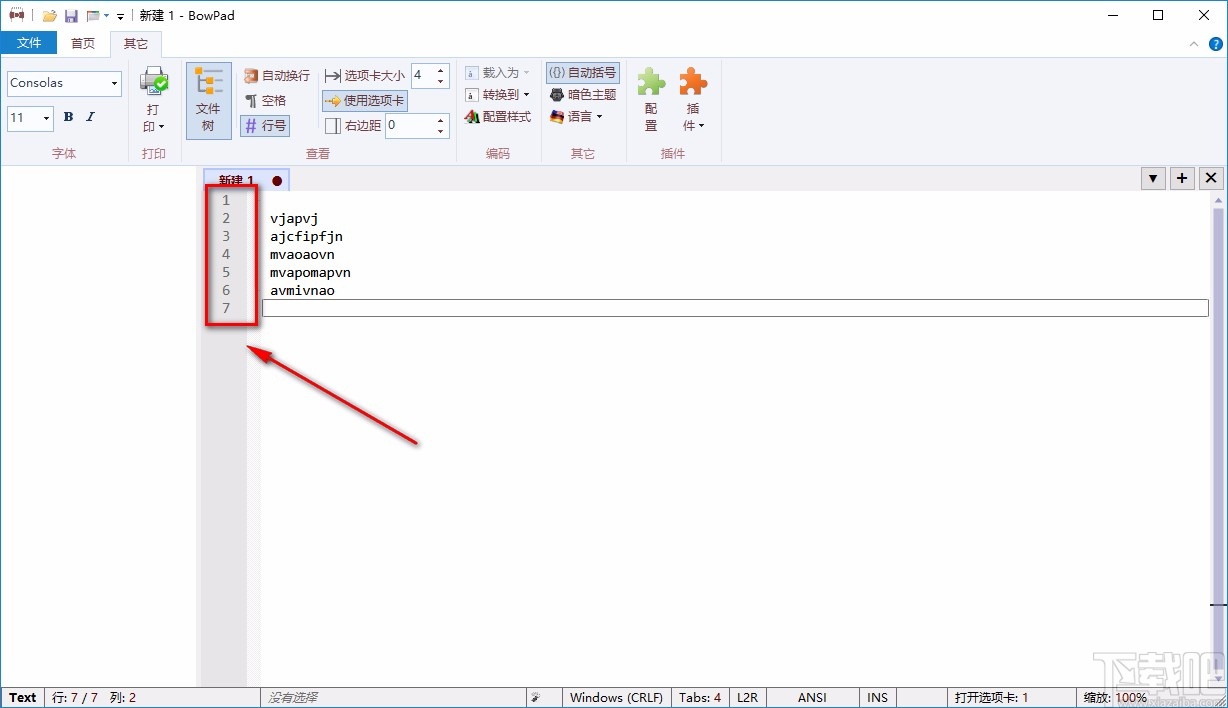
Task: Decrease right margin with down arrow
Action: click(441, 131)
